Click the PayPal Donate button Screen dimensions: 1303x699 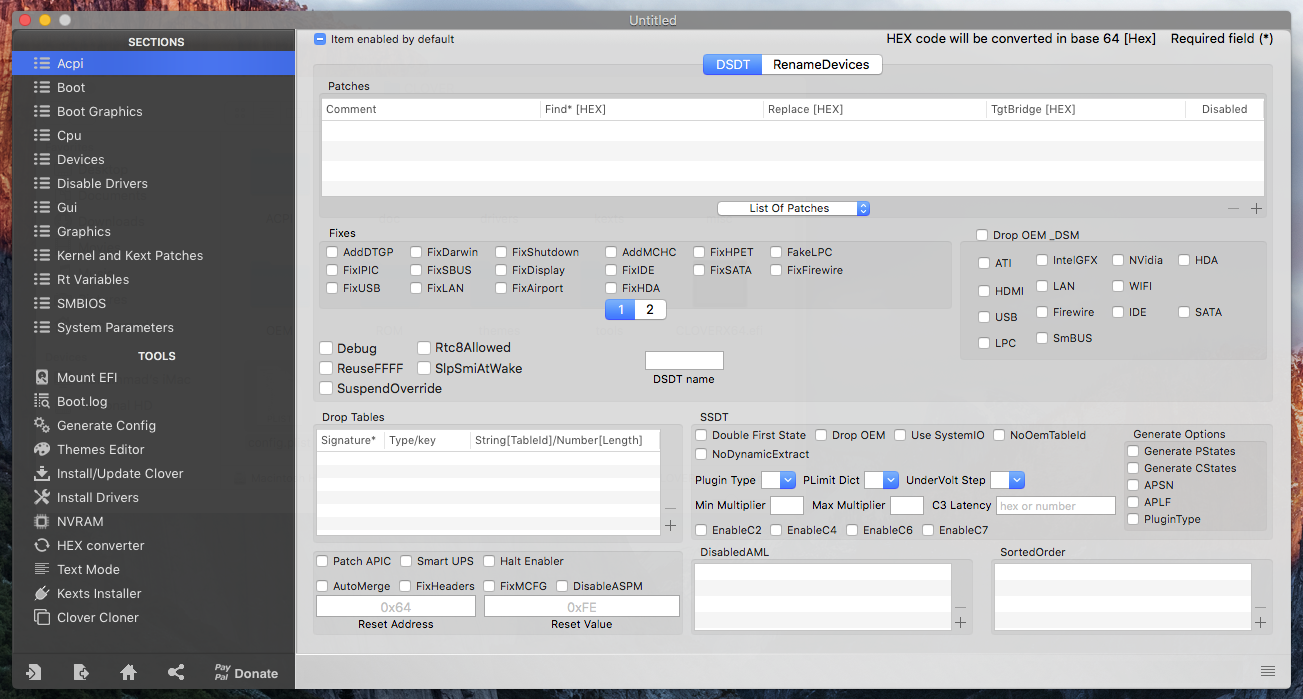pyautogui.click(x=246, y=673)
